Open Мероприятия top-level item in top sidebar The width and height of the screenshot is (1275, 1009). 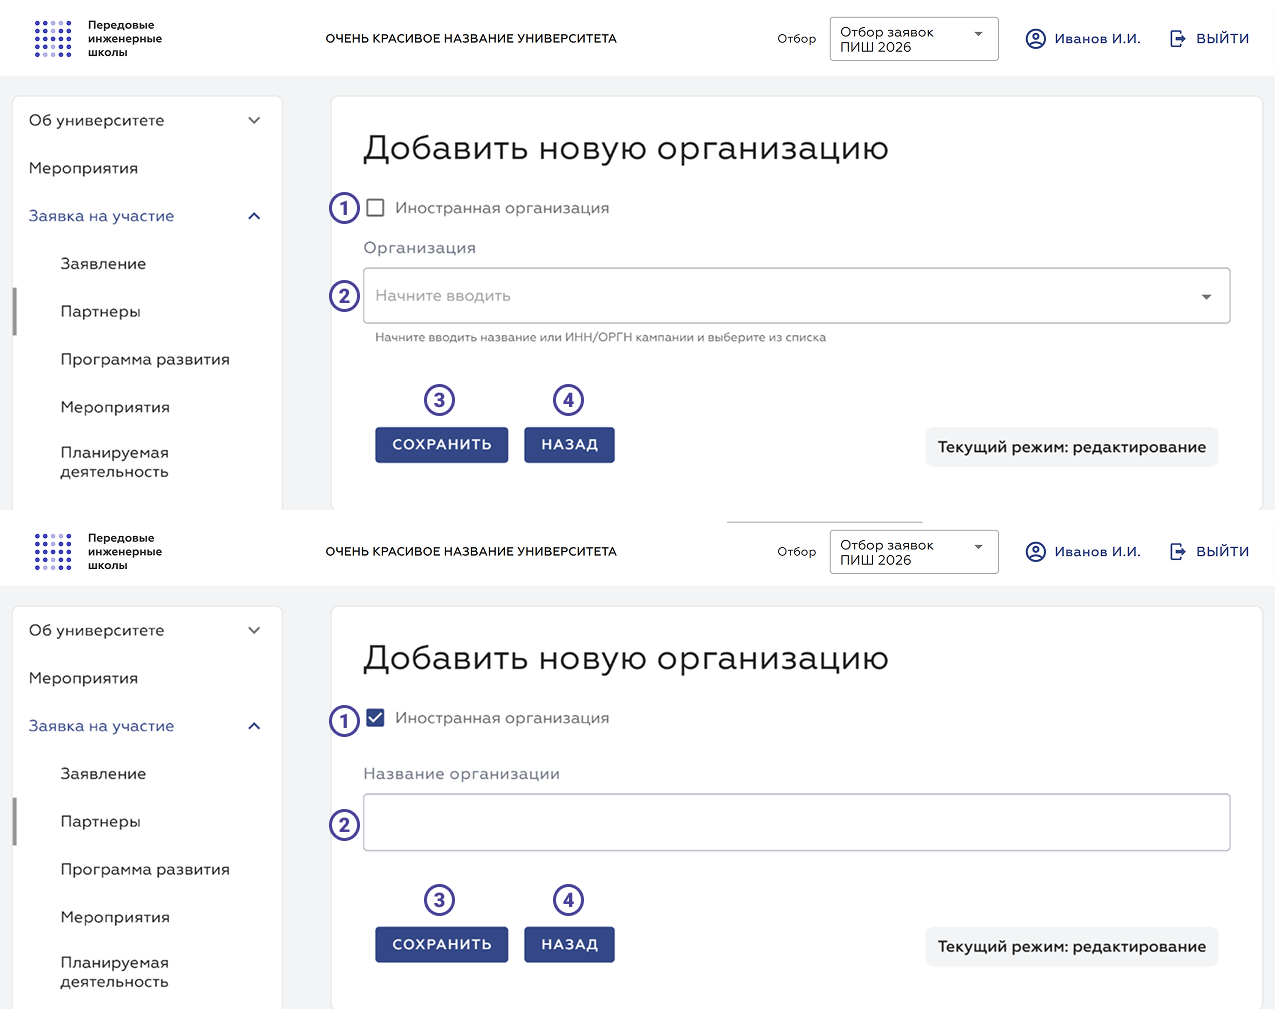83,168
